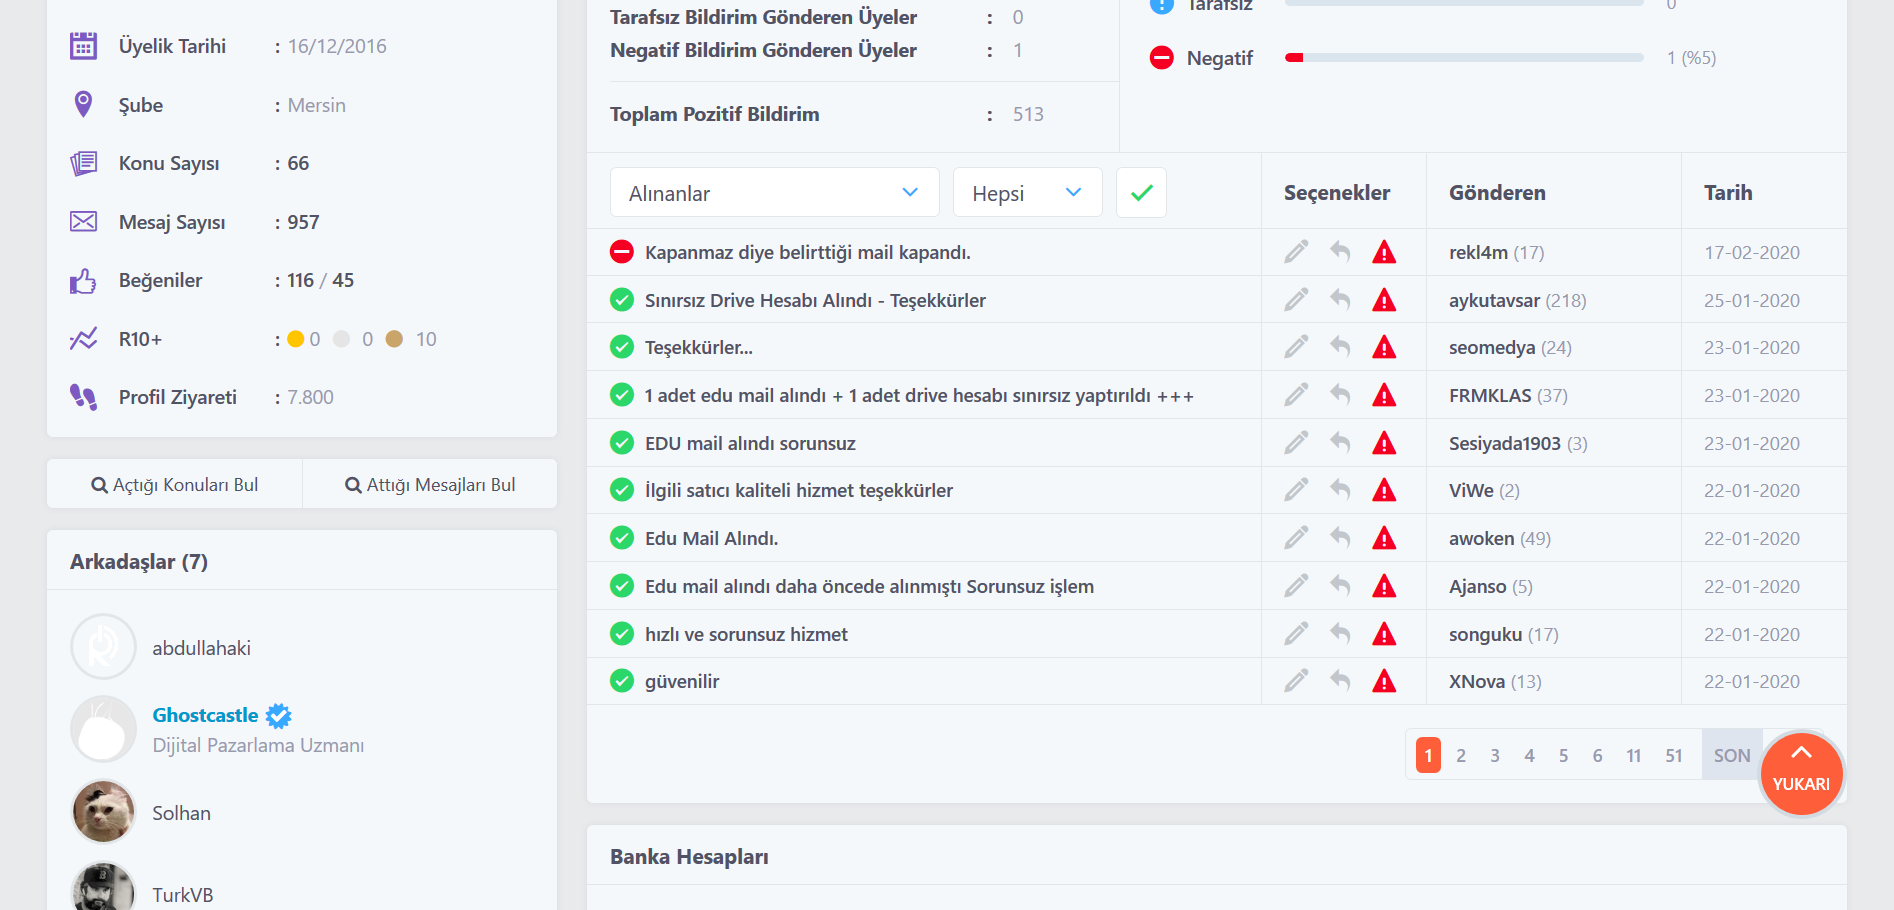Confirm filter with green checkmark button
The height and width of the screenshot is (910, 1894).
point(1141,193)
